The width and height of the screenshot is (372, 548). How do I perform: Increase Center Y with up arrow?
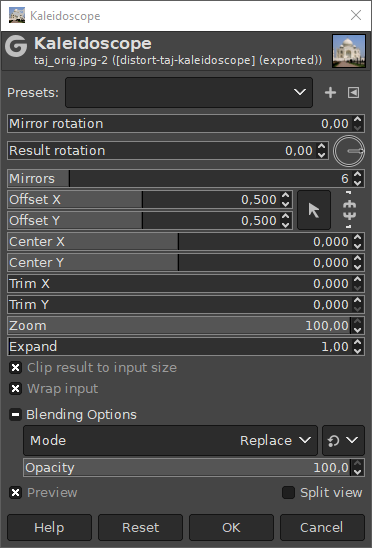pyautogui.click(x=357, y=258)
